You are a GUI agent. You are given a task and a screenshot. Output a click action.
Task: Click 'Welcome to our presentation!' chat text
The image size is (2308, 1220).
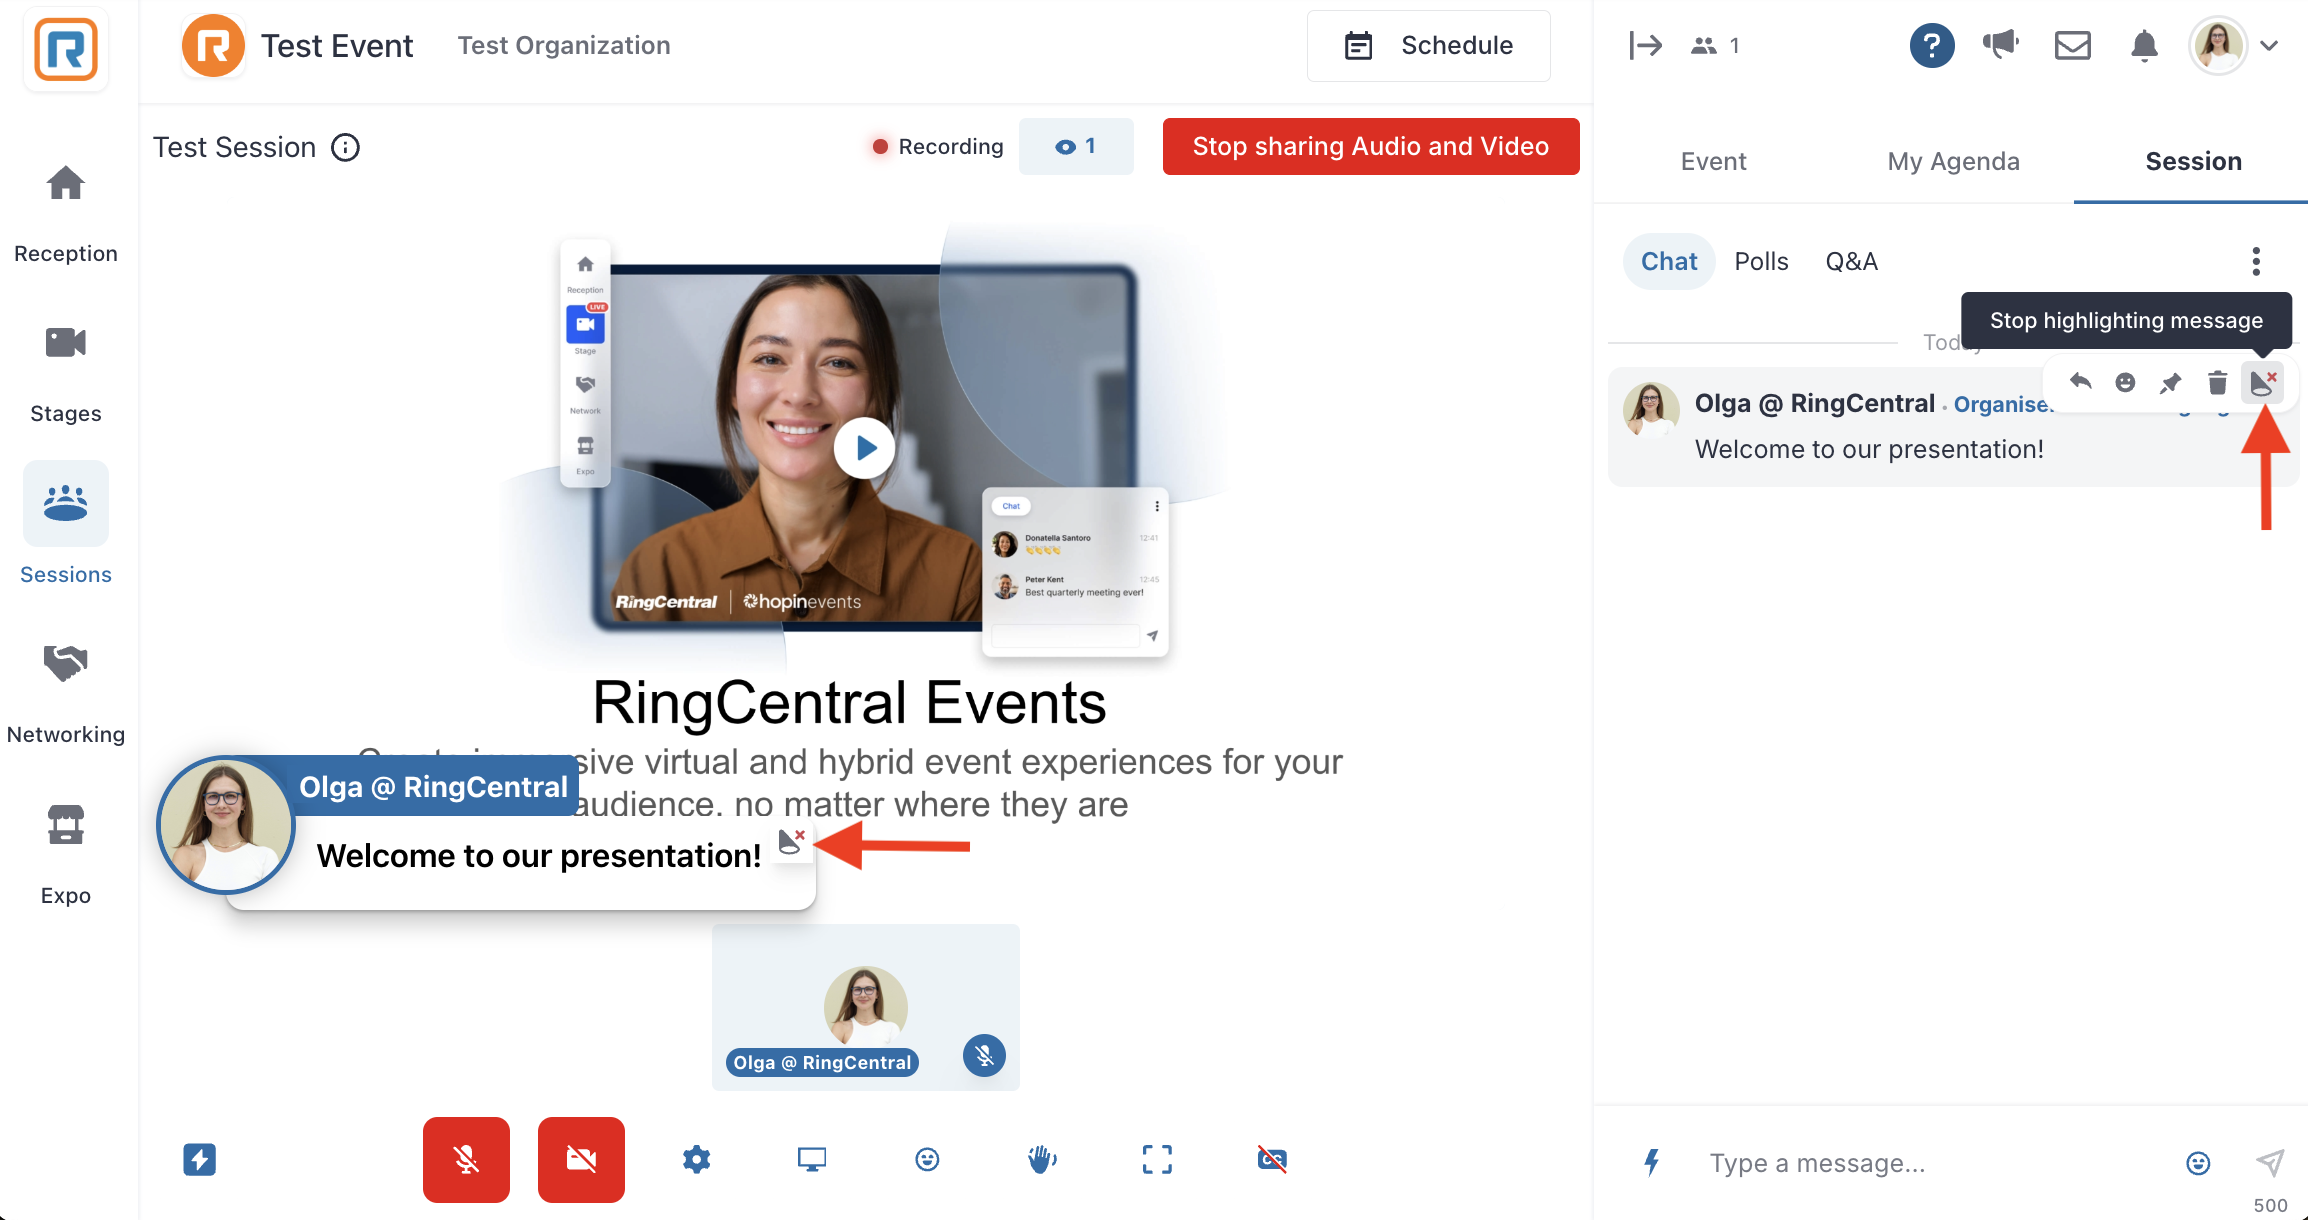pos(1869,449)
